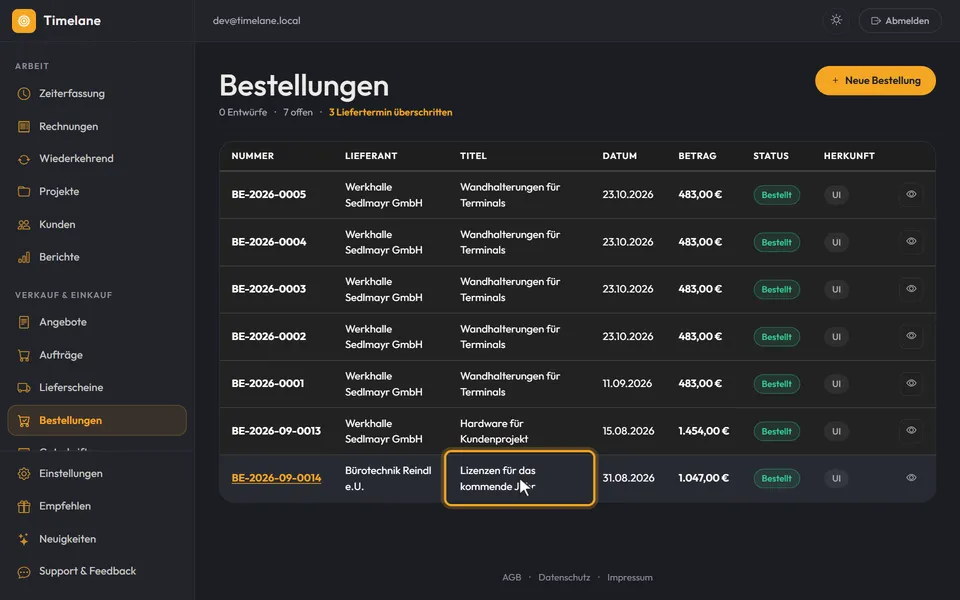The image size is (960, 600).
Task: Click the BETRAG column header
Action: pos(697,156)
